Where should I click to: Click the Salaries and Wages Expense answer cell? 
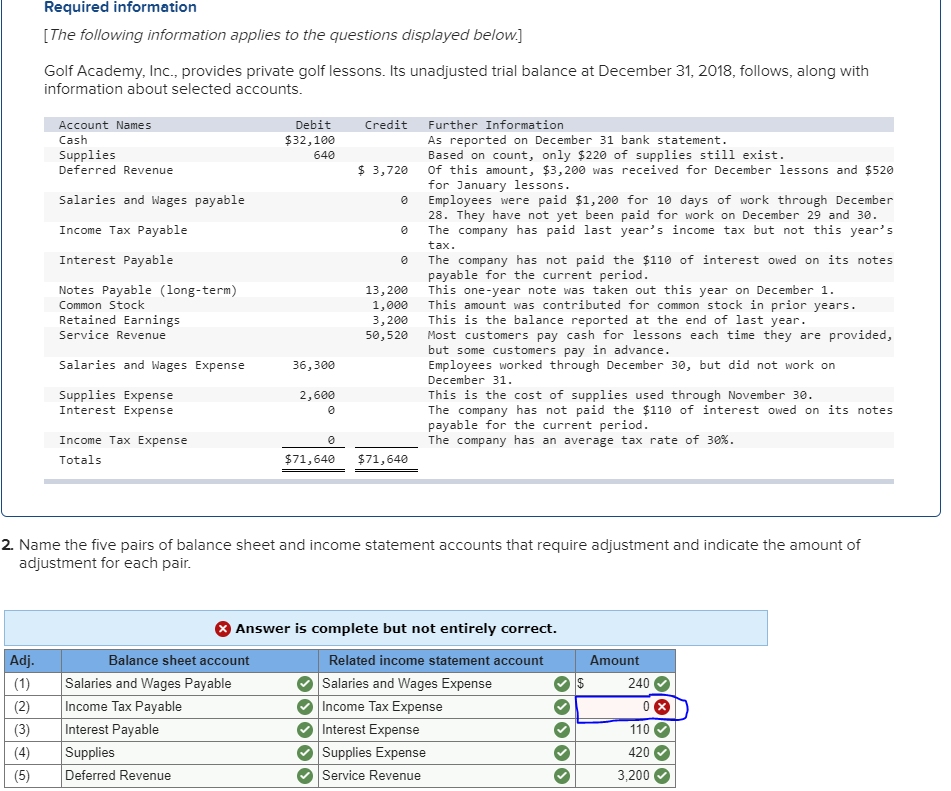click(447, 684)
